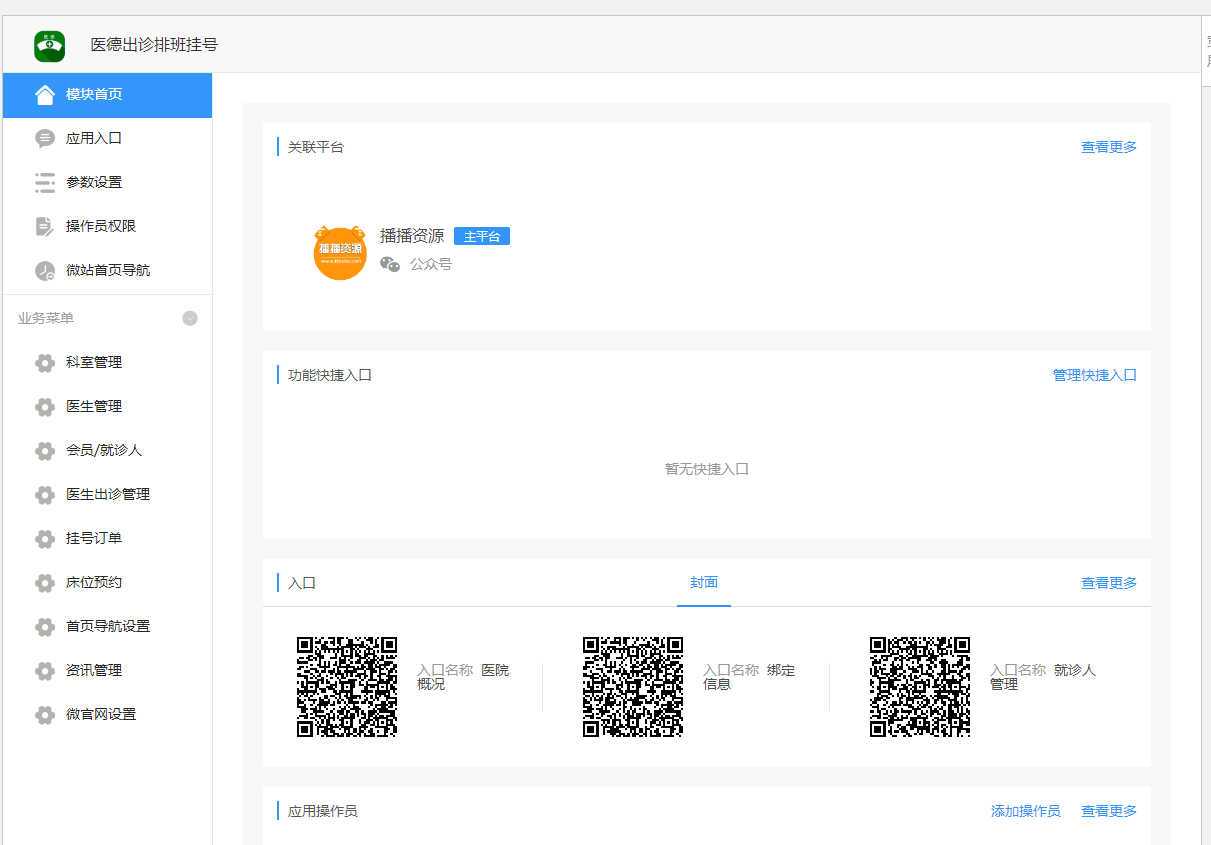The width and height of the screenshot is (1211, 845).
Task: Click the 医院概况 QR code
Action: click(347, 687)
